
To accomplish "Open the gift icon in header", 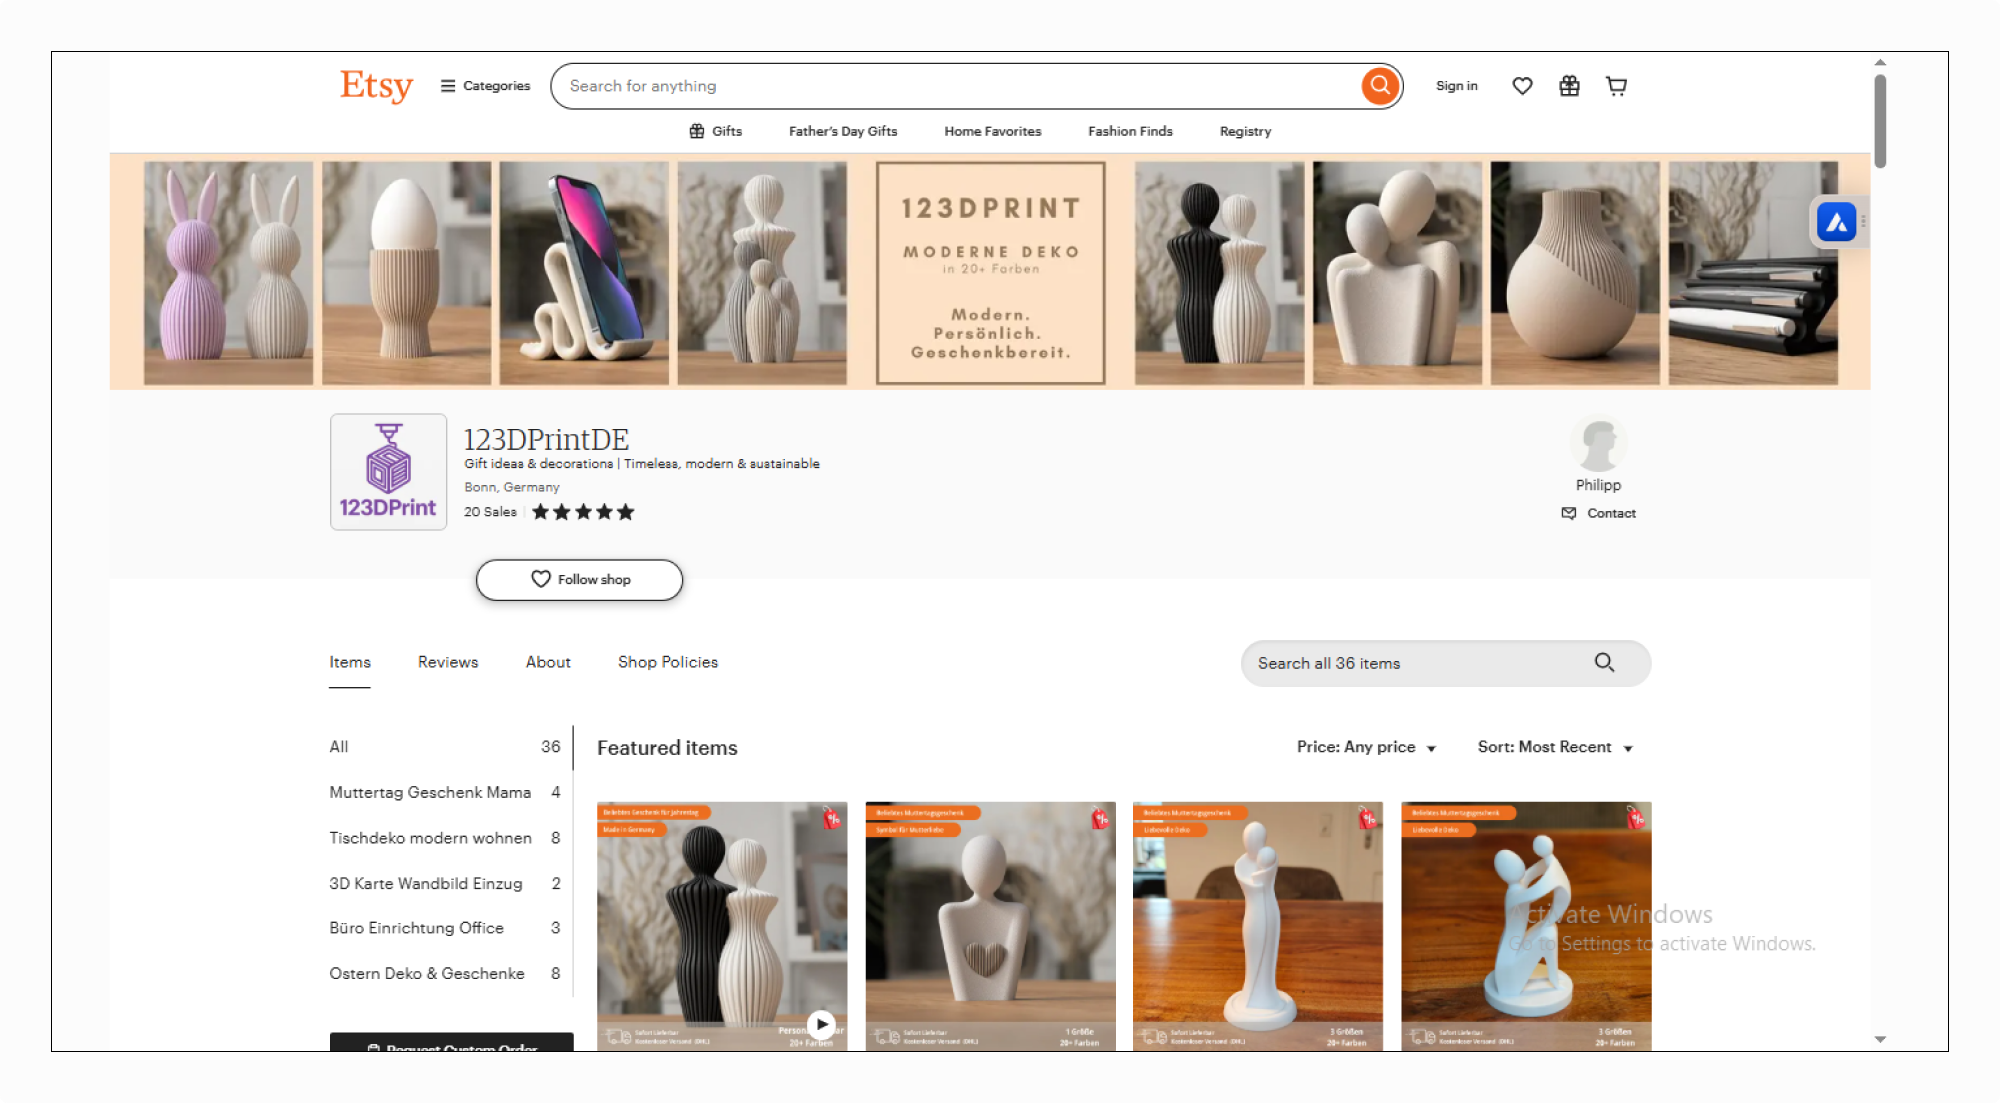I will click(1569, 86).
